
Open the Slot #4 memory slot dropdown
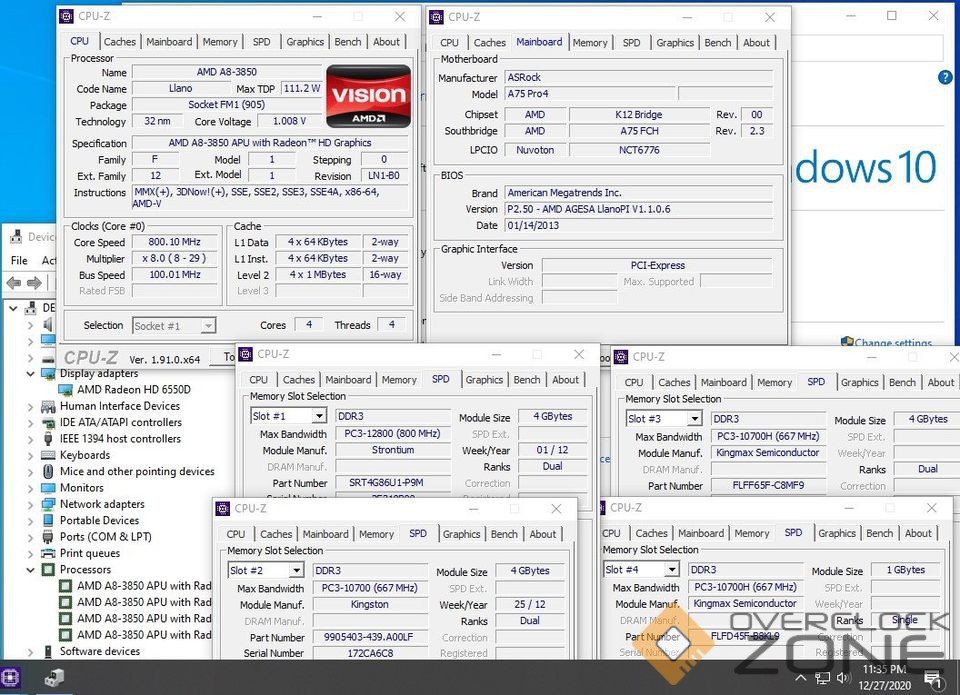672,569
